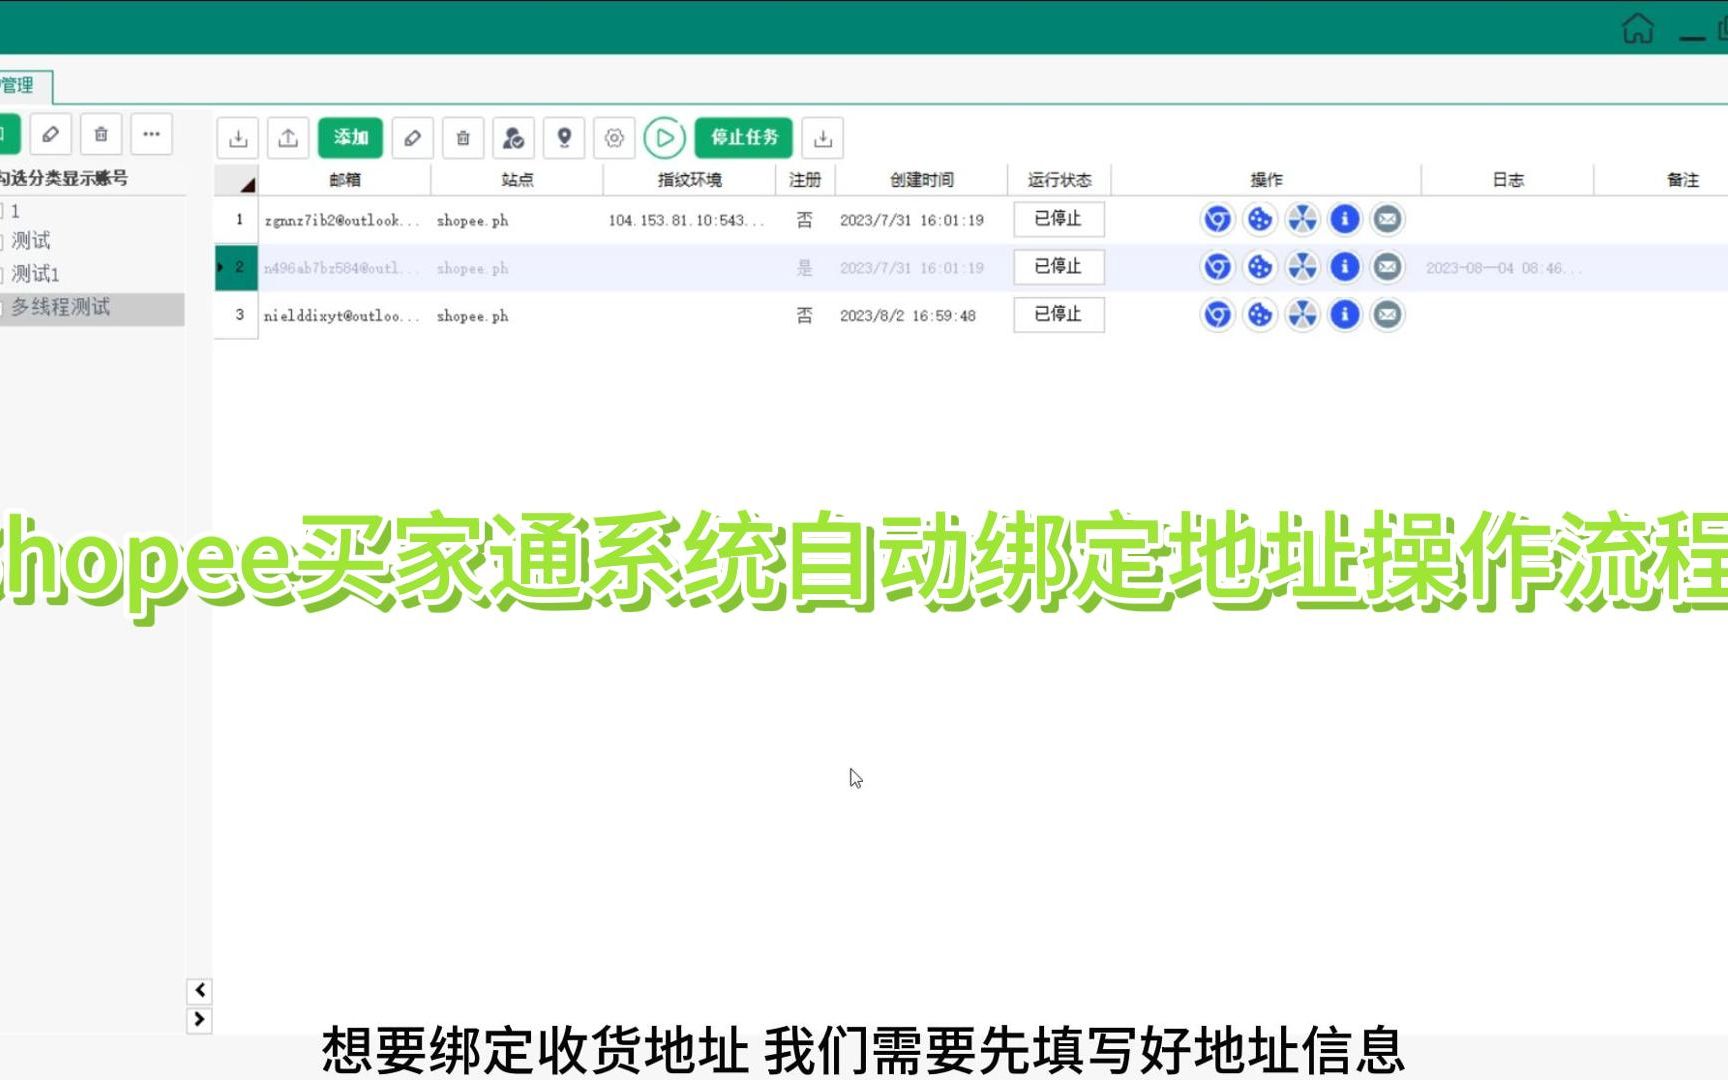Screen dimensions: 1728x1080
Task: Start tasks using the circular play control
Action: (x=665, y=138)
